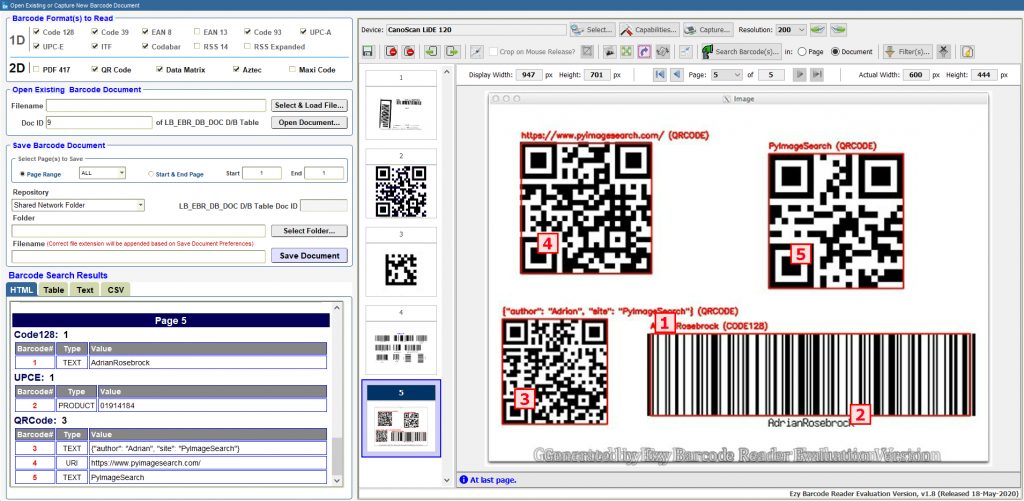
Task: Click the results panel scrollbar thumb
Action: [x=337, y=456]
